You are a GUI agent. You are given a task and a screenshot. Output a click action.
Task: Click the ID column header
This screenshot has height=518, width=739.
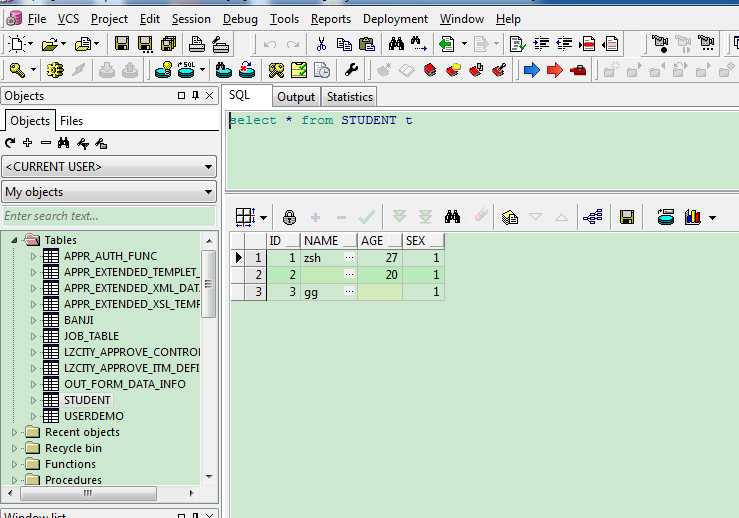coord(283,241)
